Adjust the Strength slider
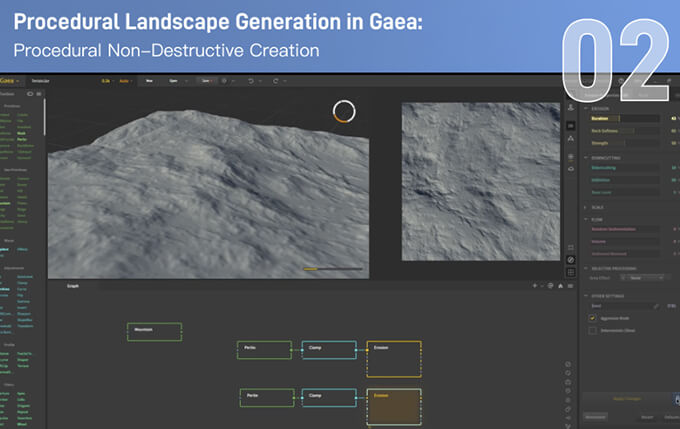This screenshot has height=429, width=680. click(624, 143)
